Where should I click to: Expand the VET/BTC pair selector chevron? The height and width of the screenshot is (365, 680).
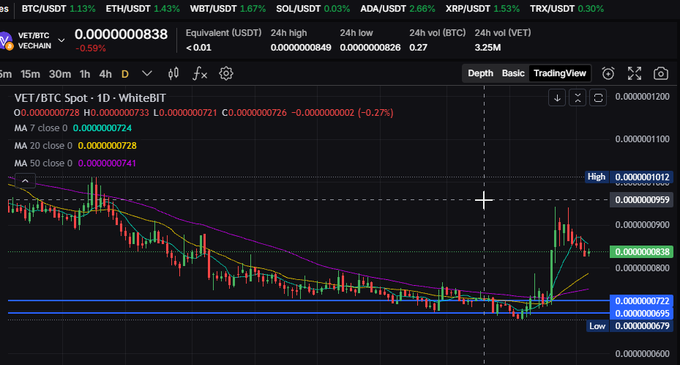(x=62, y=40)
